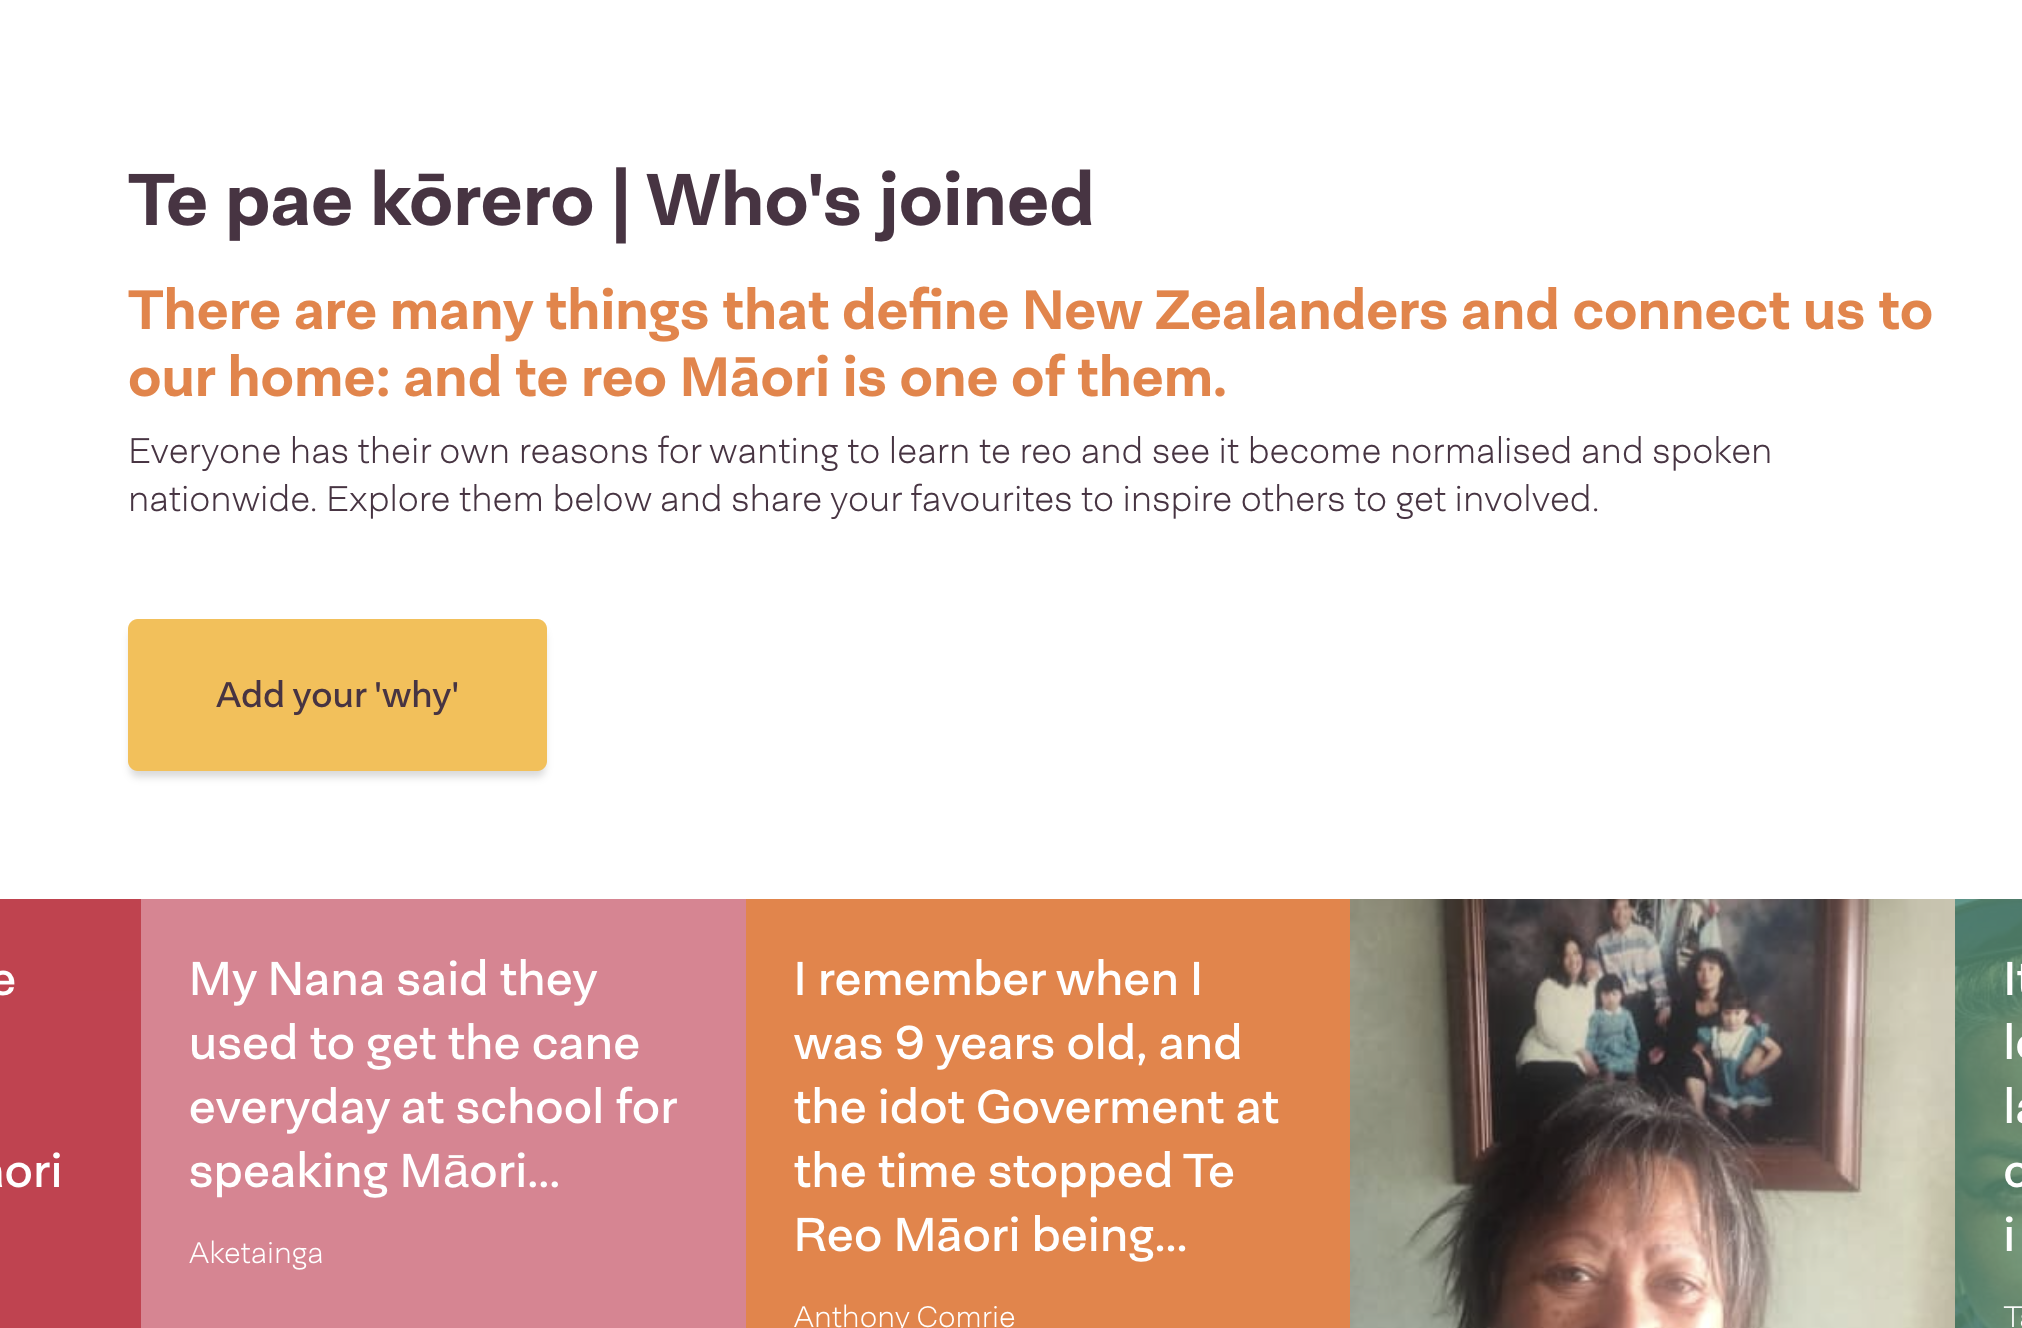Screen dimensions: 2022x1328
Task: Click "our home: and te reo Māori" line
Action: click(x=677, y=378)
